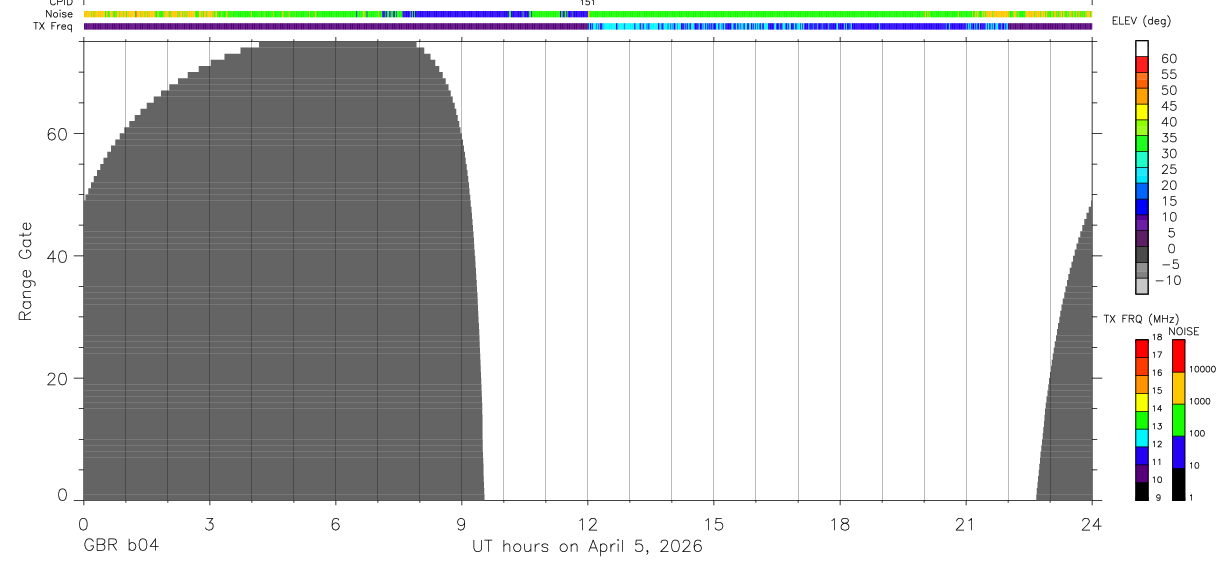Pick the yellow segment in the elevation color bar
The height and width of the screenshot is (567, 1228).
1142,111
